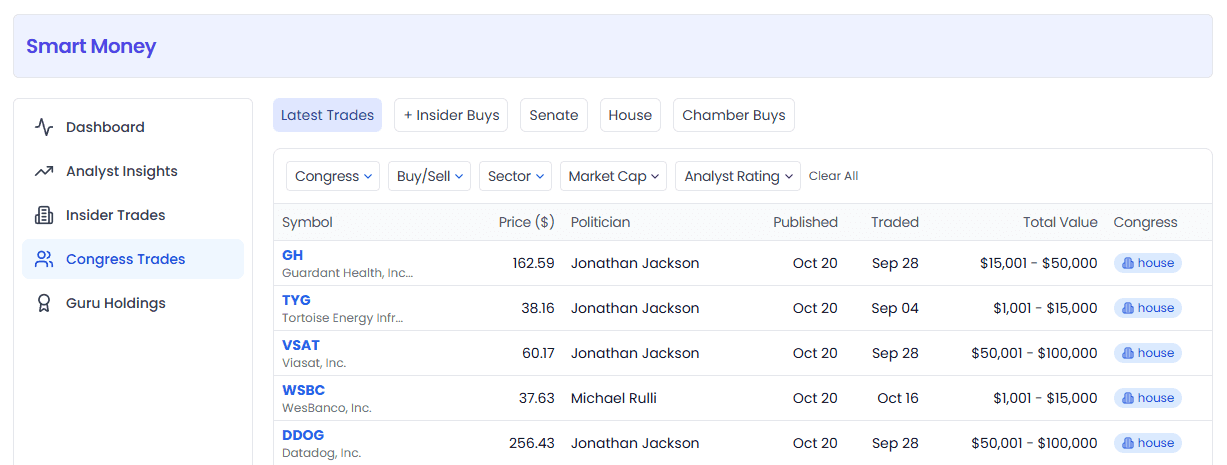Click the price 162.59
This screenshot has width=1227, height=465.
533,263
